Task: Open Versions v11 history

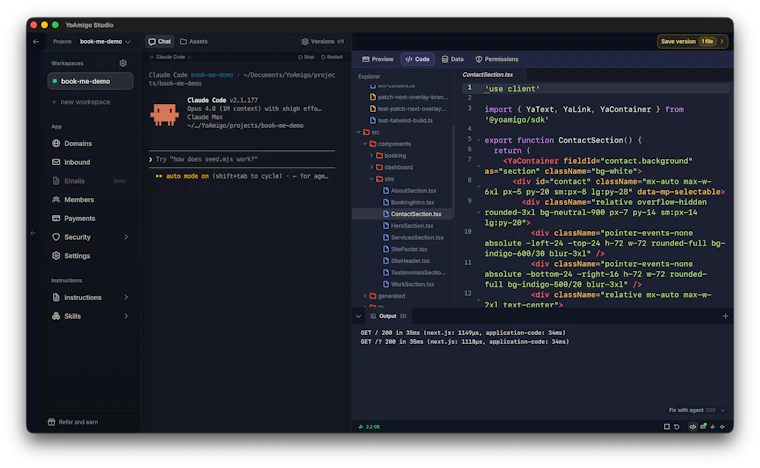Action: click(323, 42)
